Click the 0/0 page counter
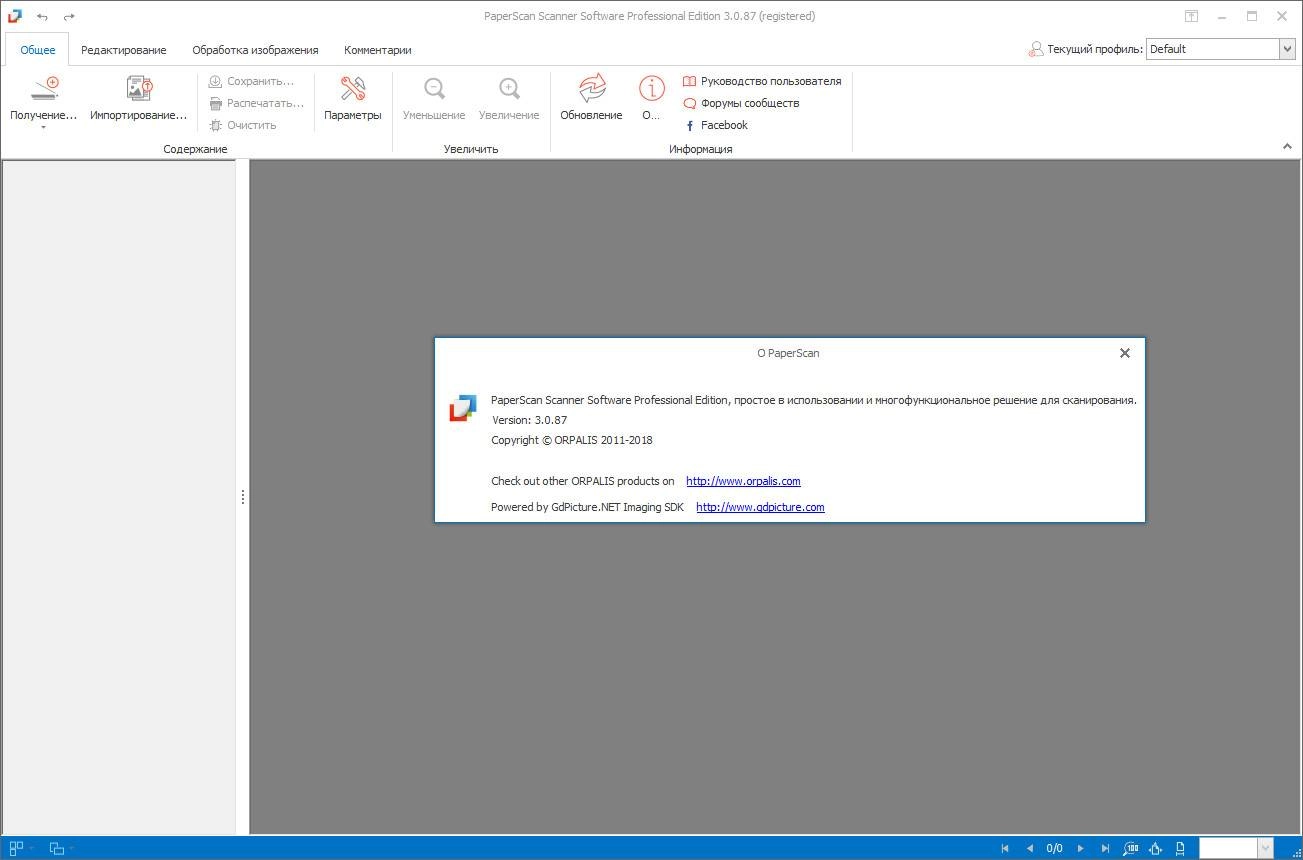Screen dimensions: 1303x860 pos(1055,848)
